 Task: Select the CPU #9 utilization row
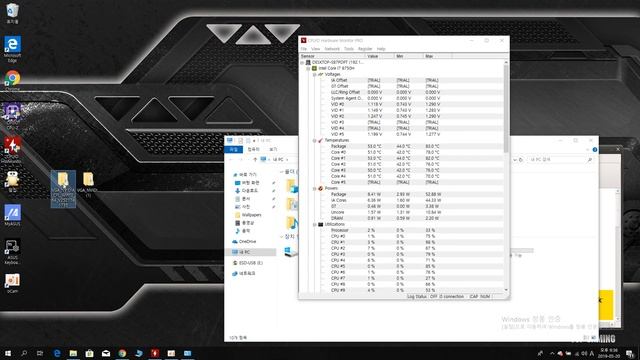coord(402,290)
